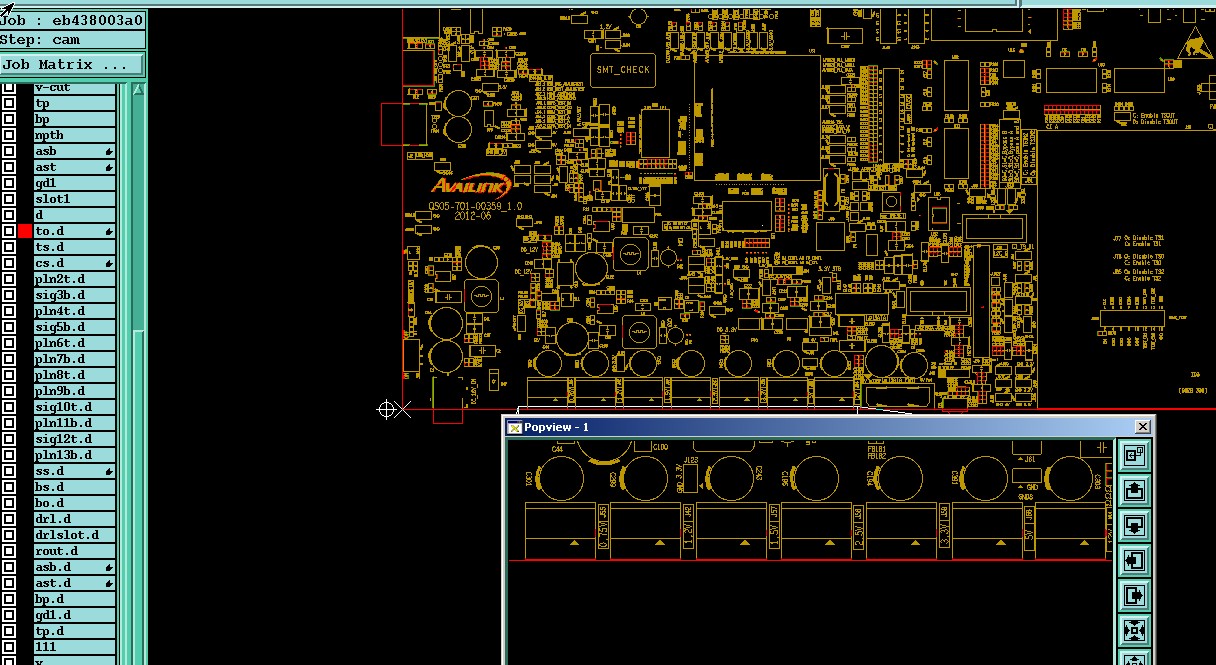Click the red color swatch of to.d
Viewport: 1216px width, 665px height.
(25, 231)
